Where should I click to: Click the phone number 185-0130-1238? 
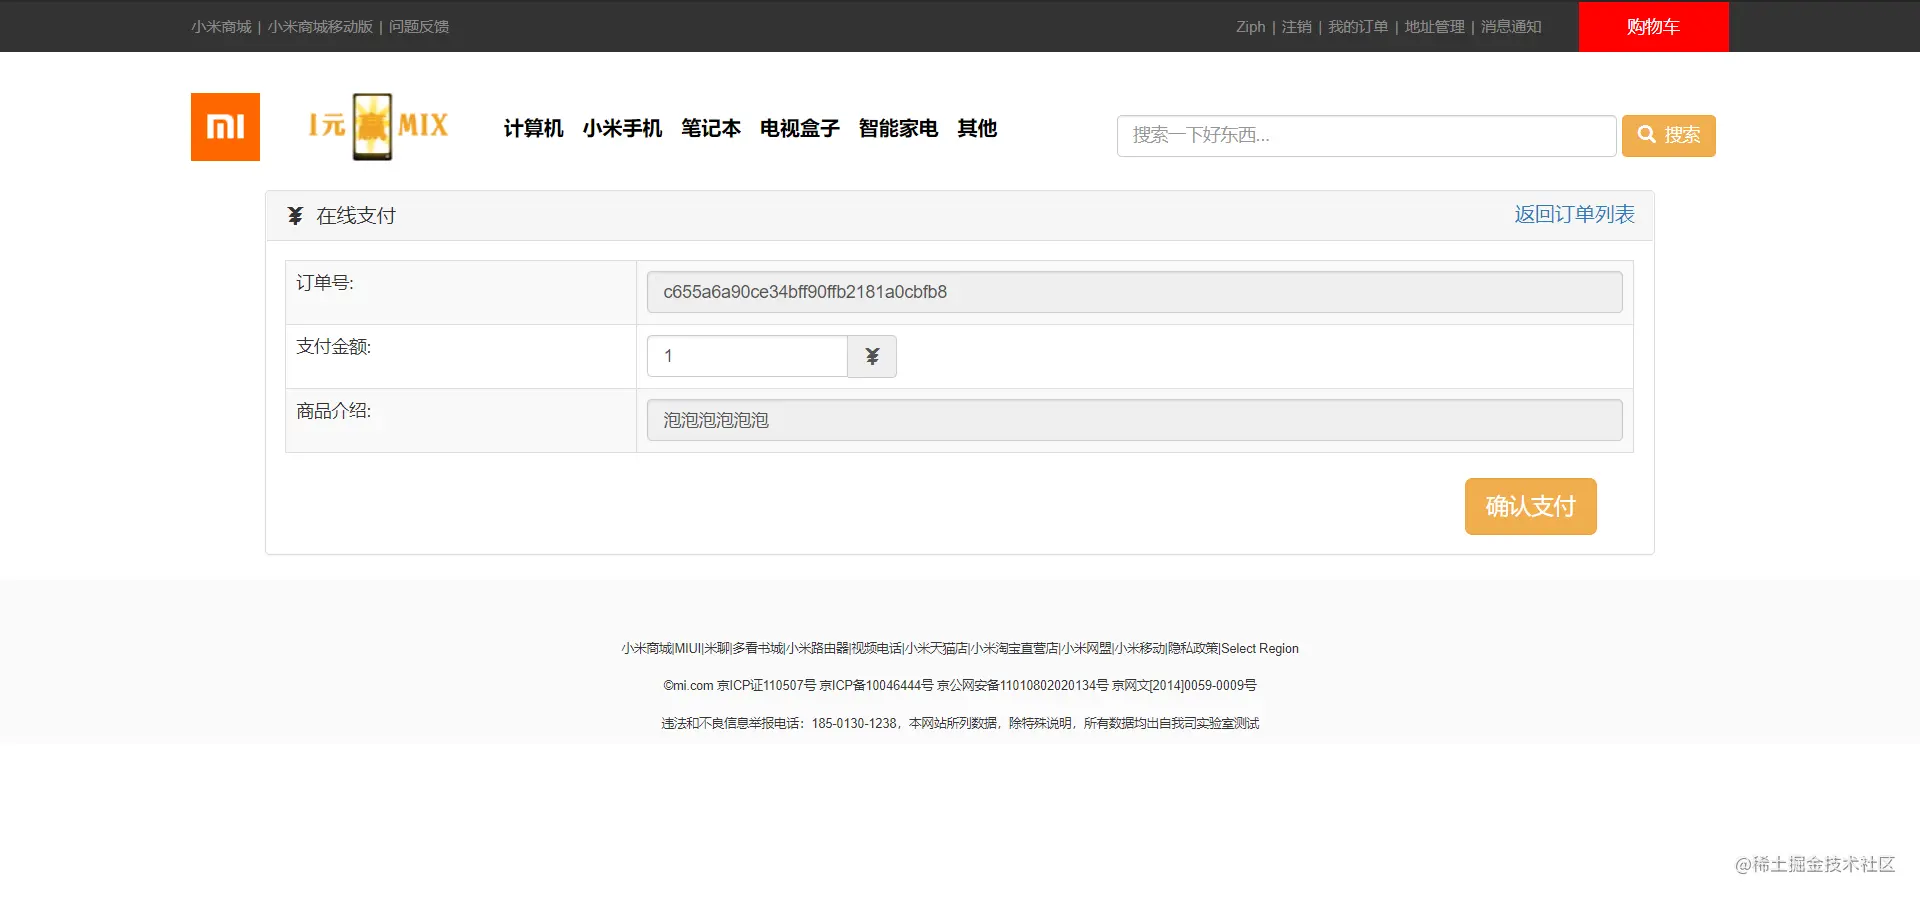tap(854, 724)
